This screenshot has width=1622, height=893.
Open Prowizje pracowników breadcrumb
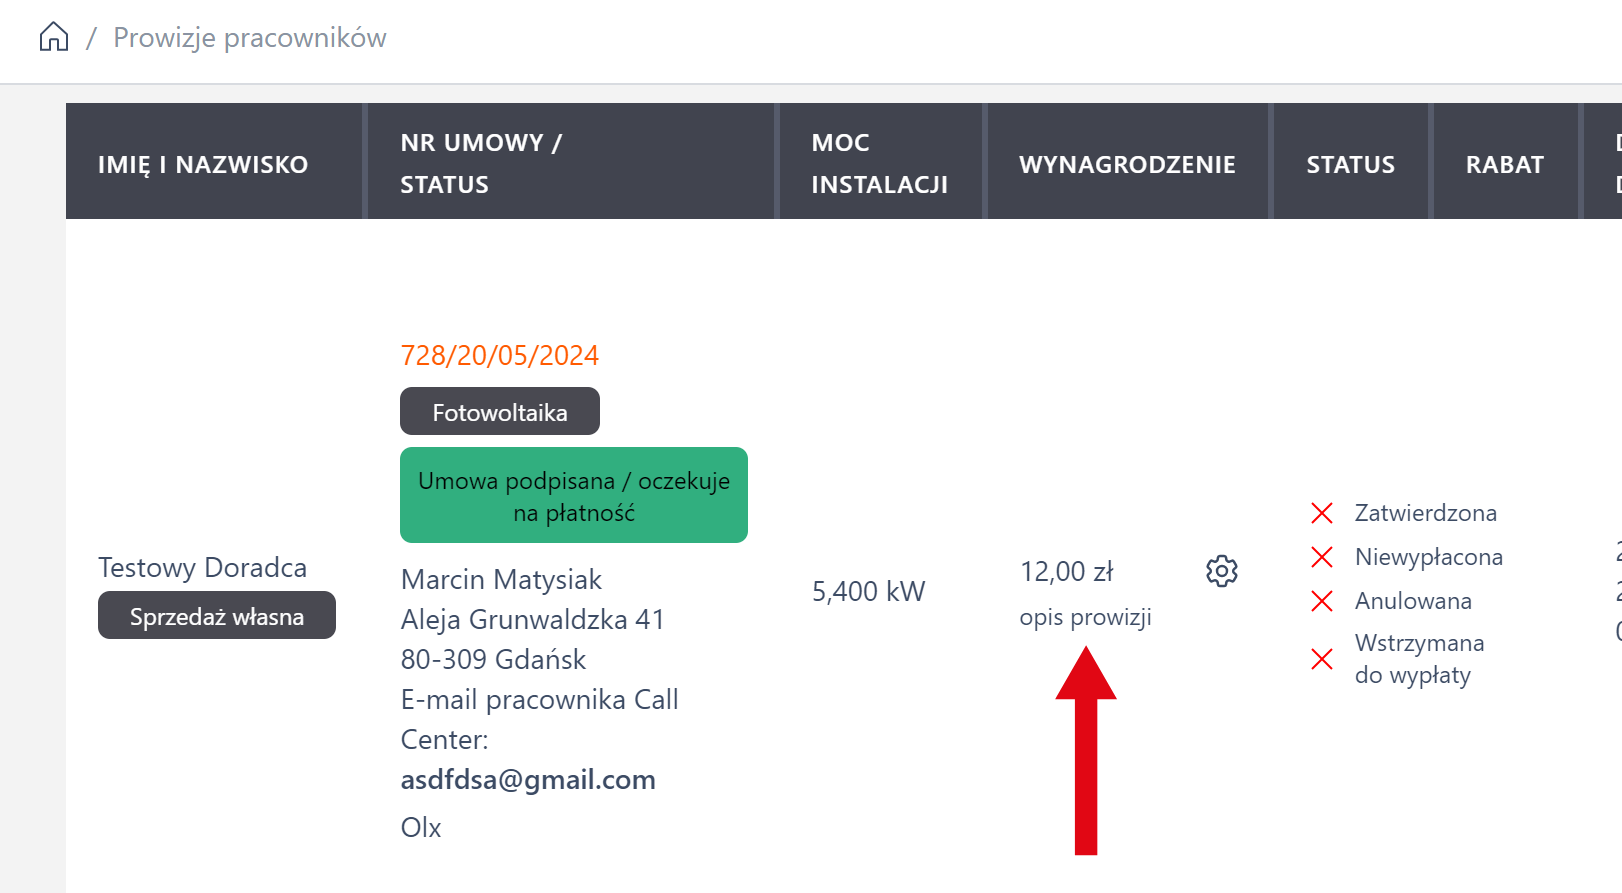point(249,38)
